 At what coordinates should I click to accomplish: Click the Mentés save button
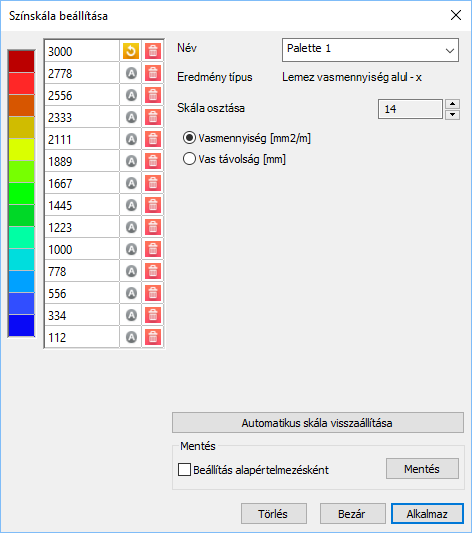[422, 469]
